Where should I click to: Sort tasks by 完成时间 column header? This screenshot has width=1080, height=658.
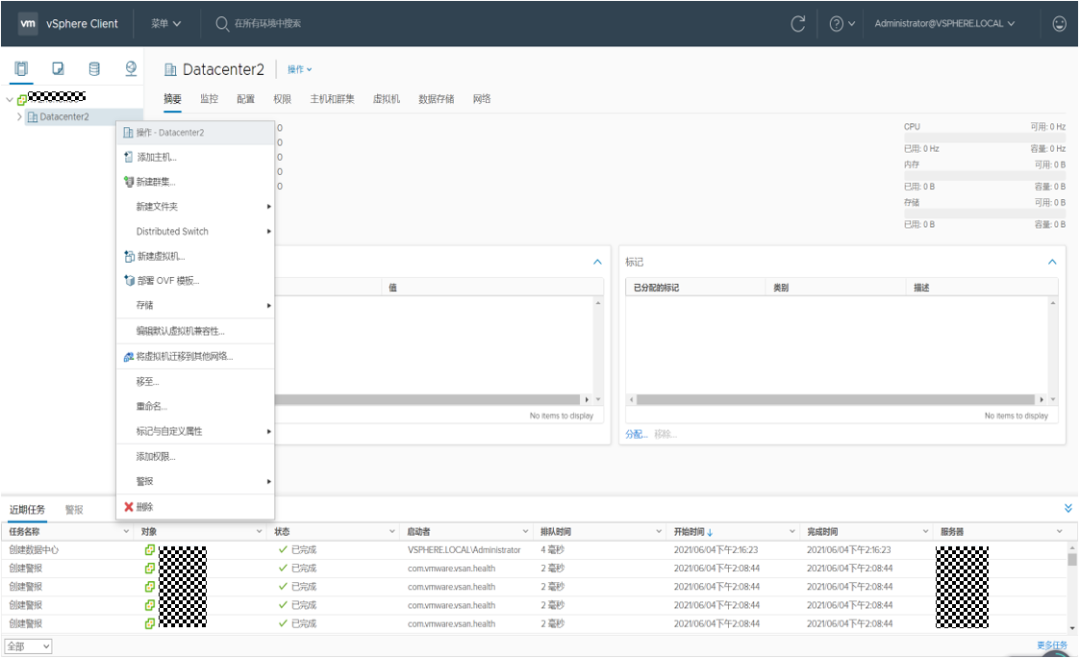pos(822,531)
